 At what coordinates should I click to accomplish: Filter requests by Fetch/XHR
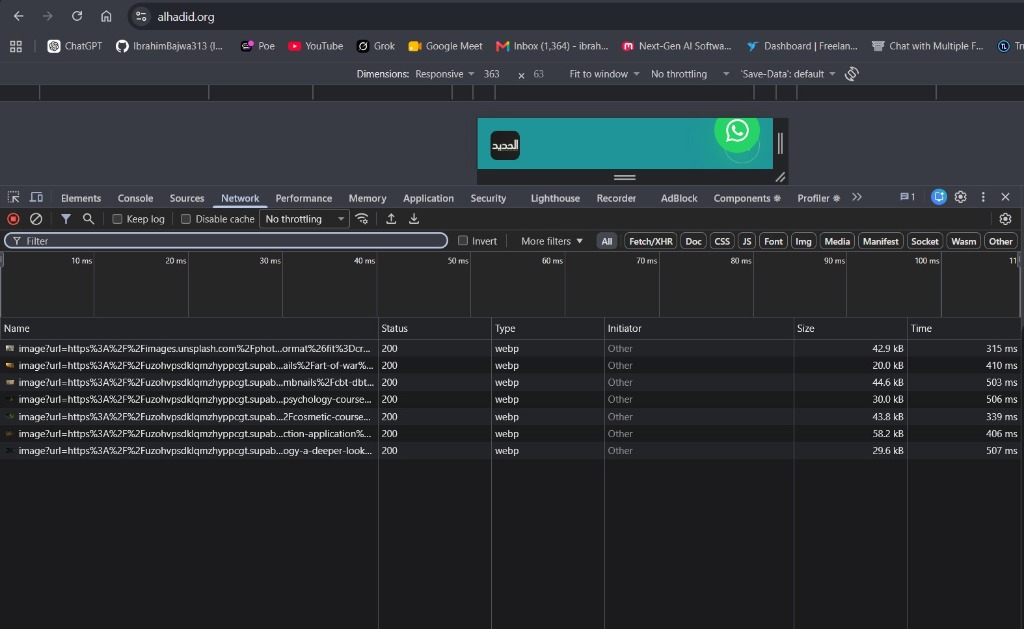650,241
